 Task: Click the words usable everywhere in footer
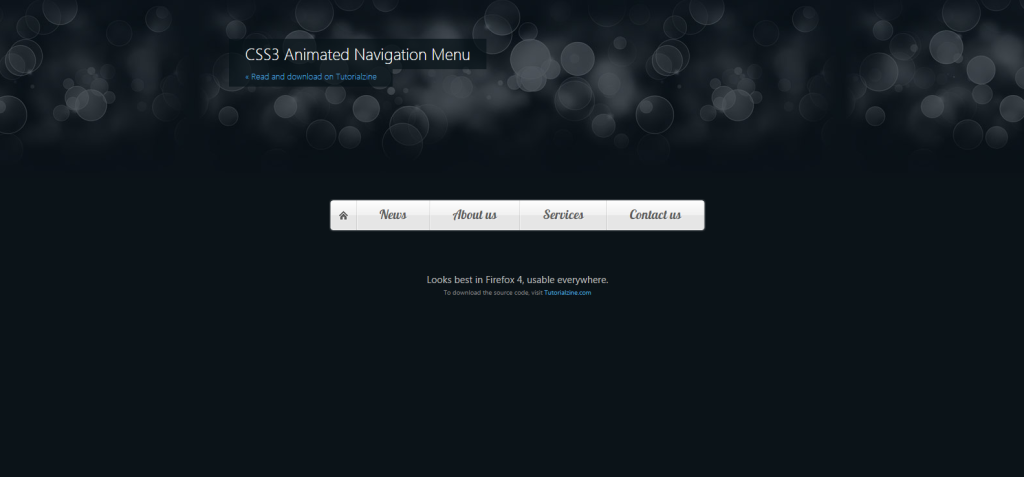point(567,280)
